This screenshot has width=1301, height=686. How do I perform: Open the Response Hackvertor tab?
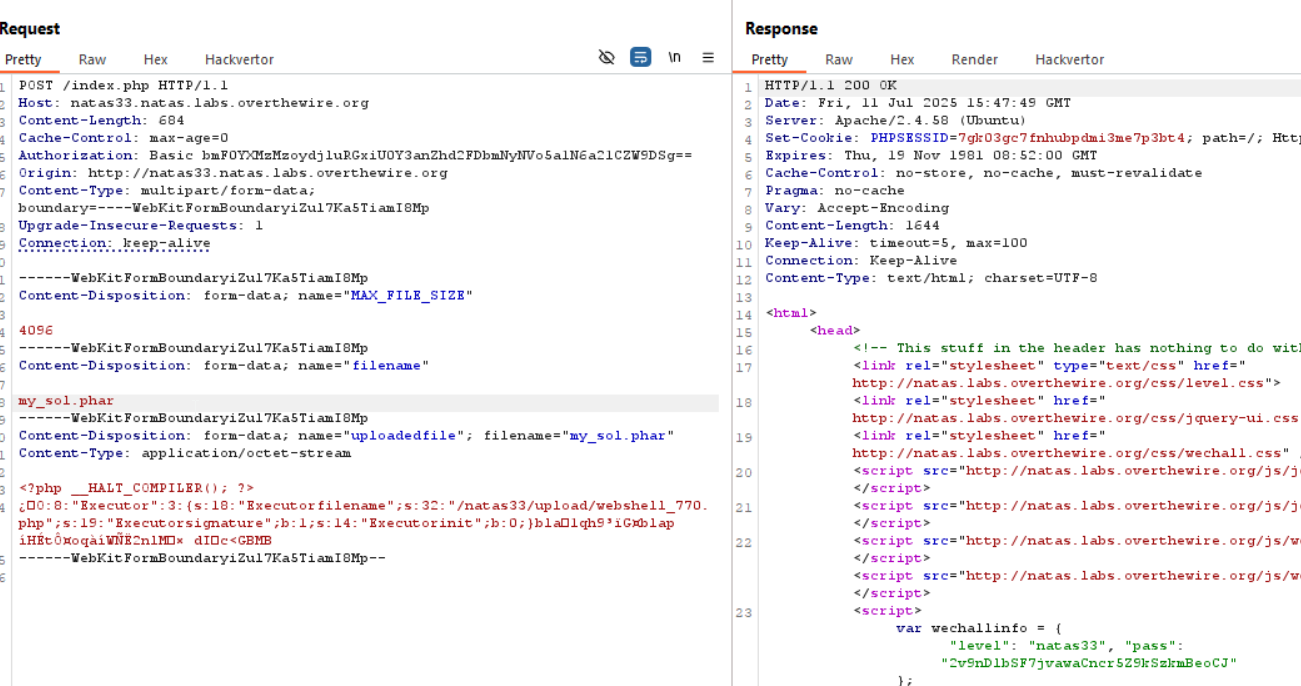[x=1069, y=59]
